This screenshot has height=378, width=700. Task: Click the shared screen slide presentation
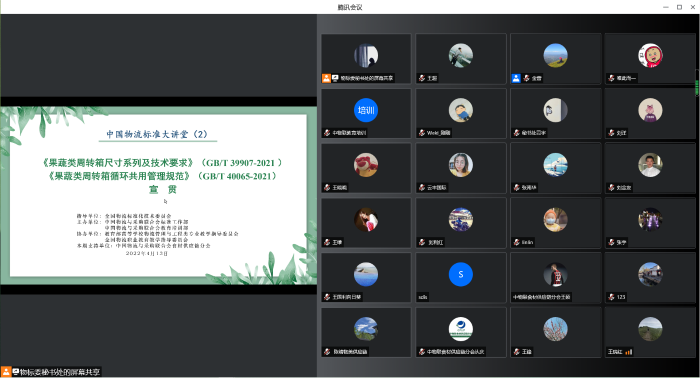[158, 195]
